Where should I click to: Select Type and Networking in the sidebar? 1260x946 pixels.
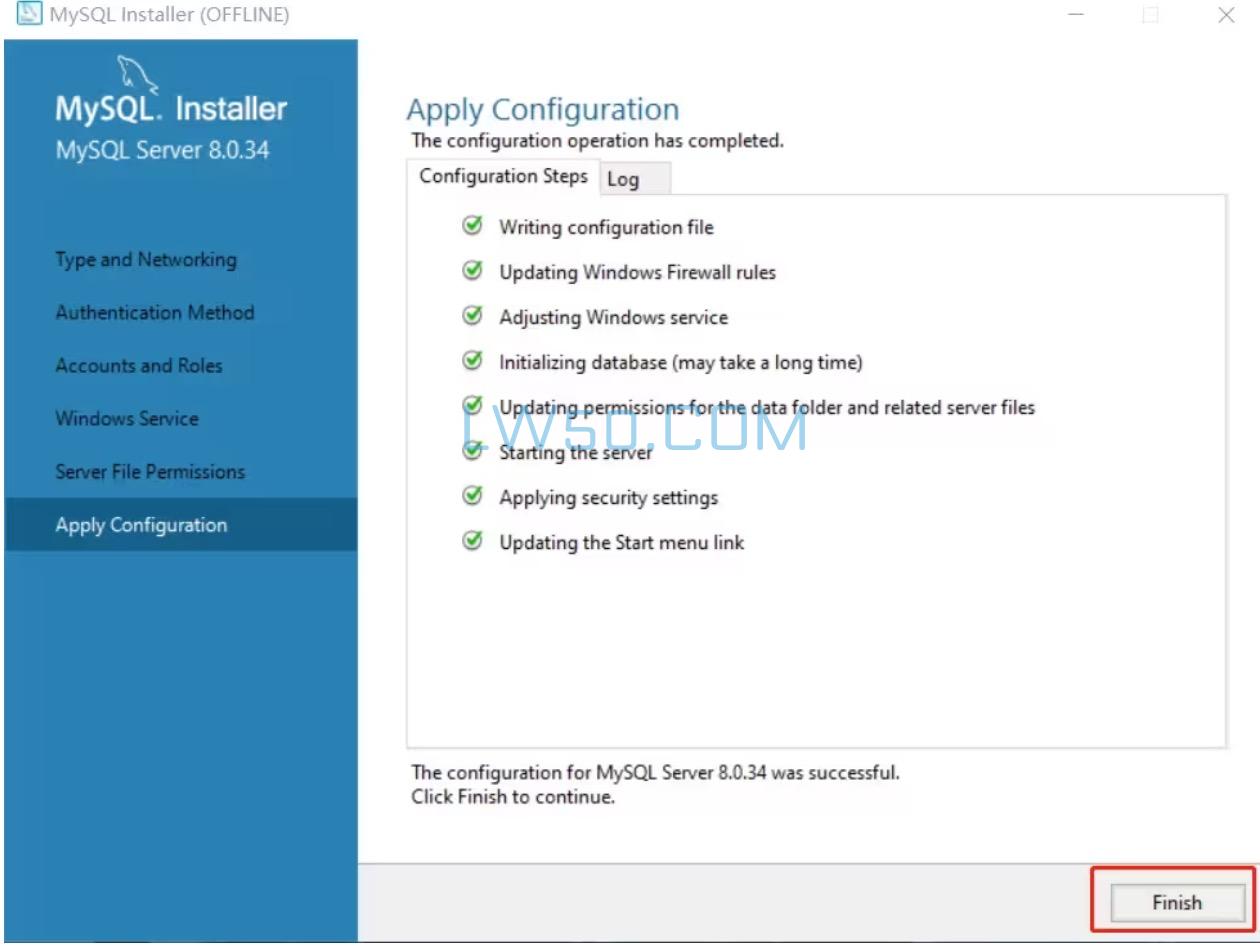(146, 259)
